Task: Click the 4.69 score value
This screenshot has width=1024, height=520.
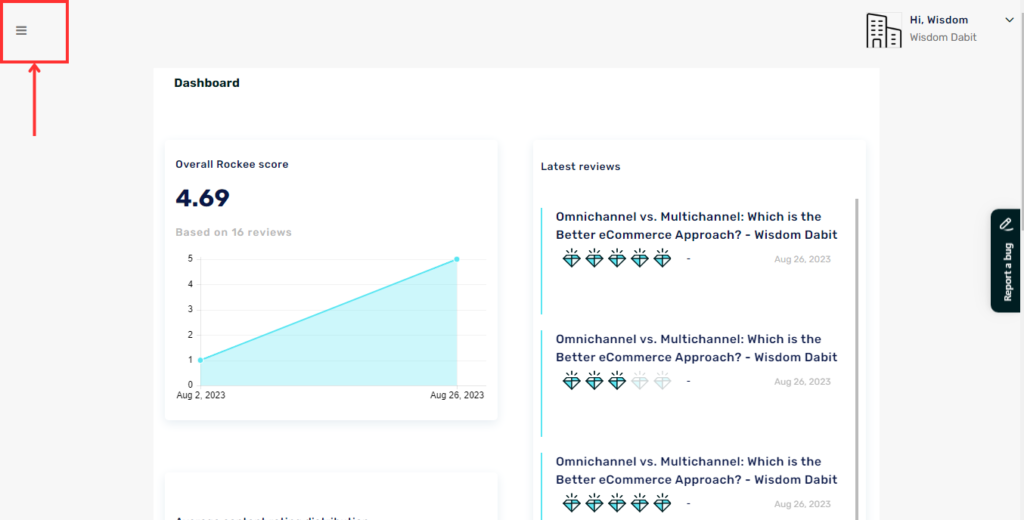Action: (x=202, y=198)
